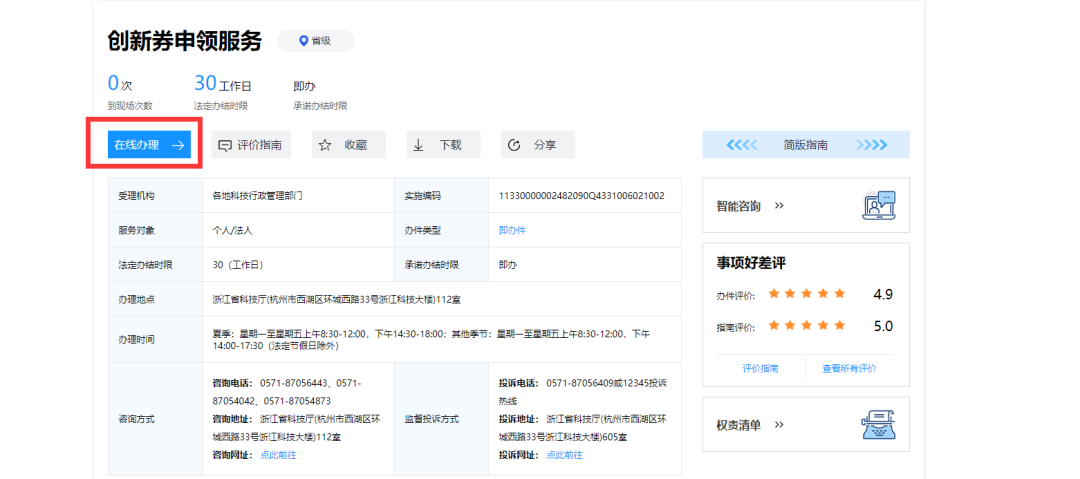Click the 分享 button
The width and height of the screenshot is (1080, 479).
click(x=538, y=145)
